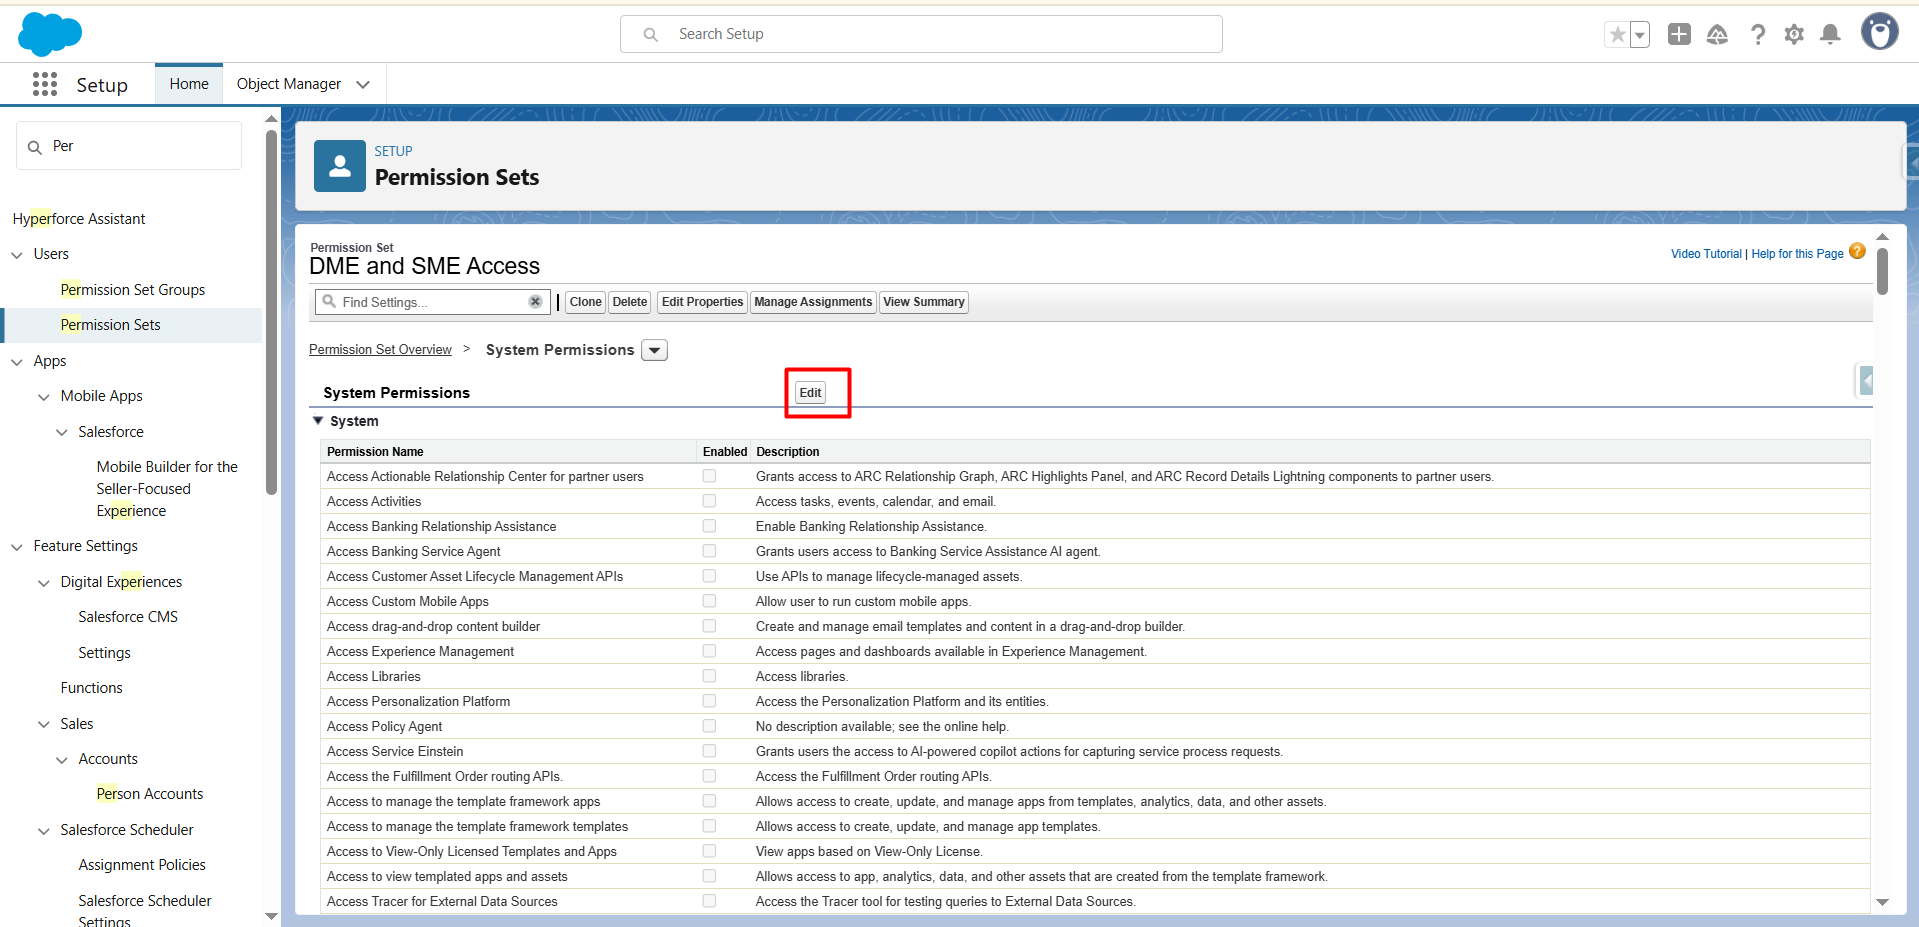Open the global actions plus icon

click(x=1679, y=35)
